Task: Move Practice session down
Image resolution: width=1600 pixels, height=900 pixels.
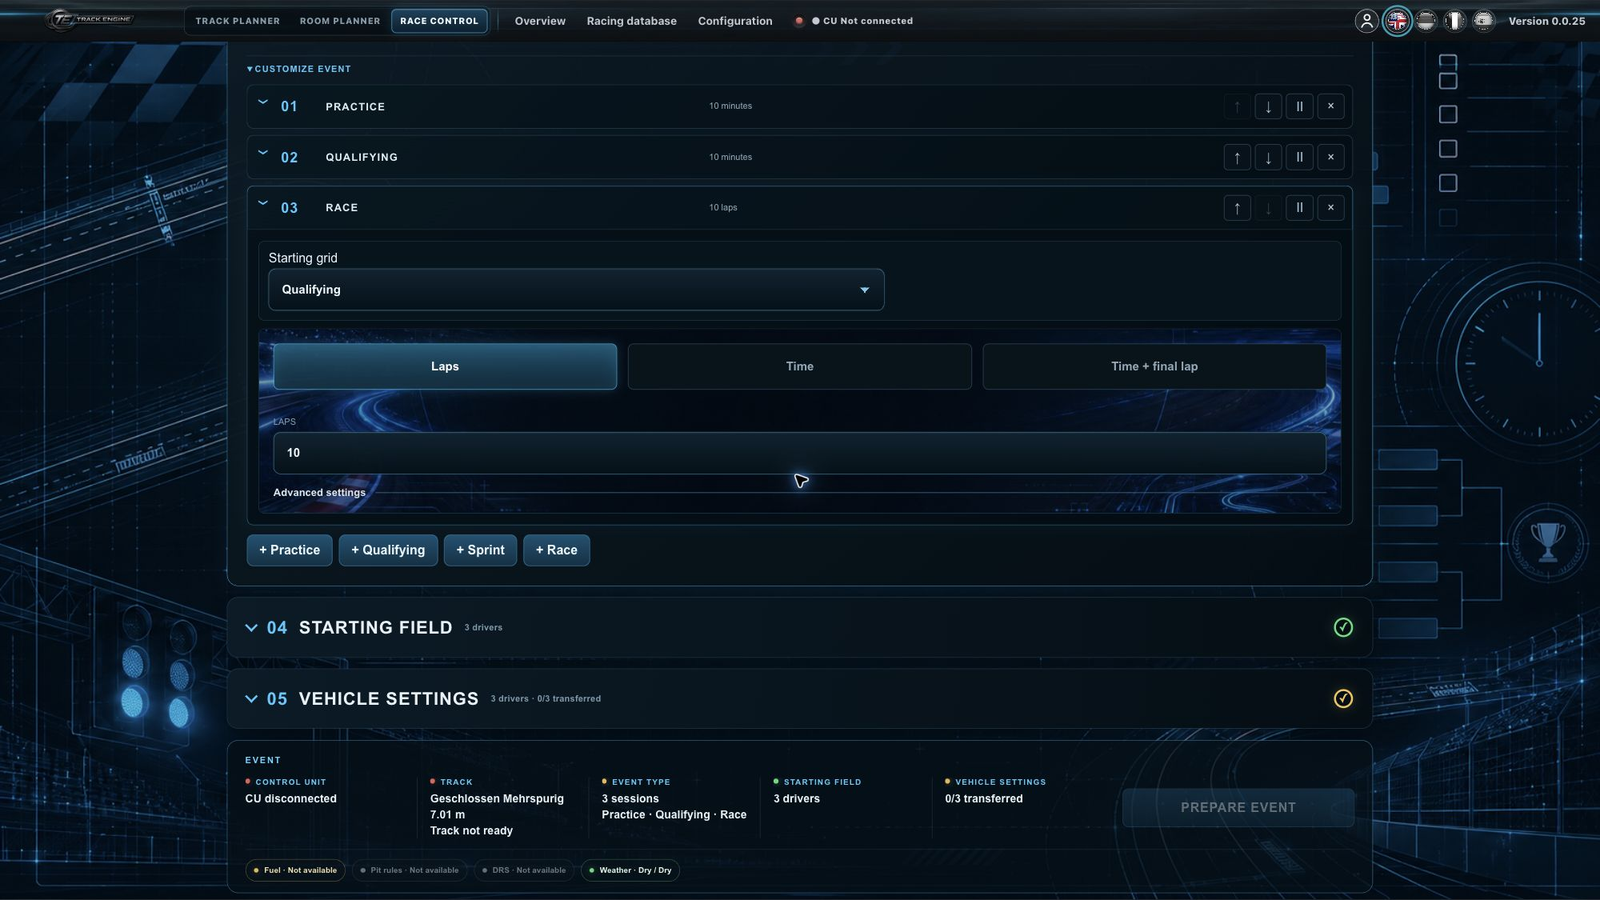Action: 1268,106
